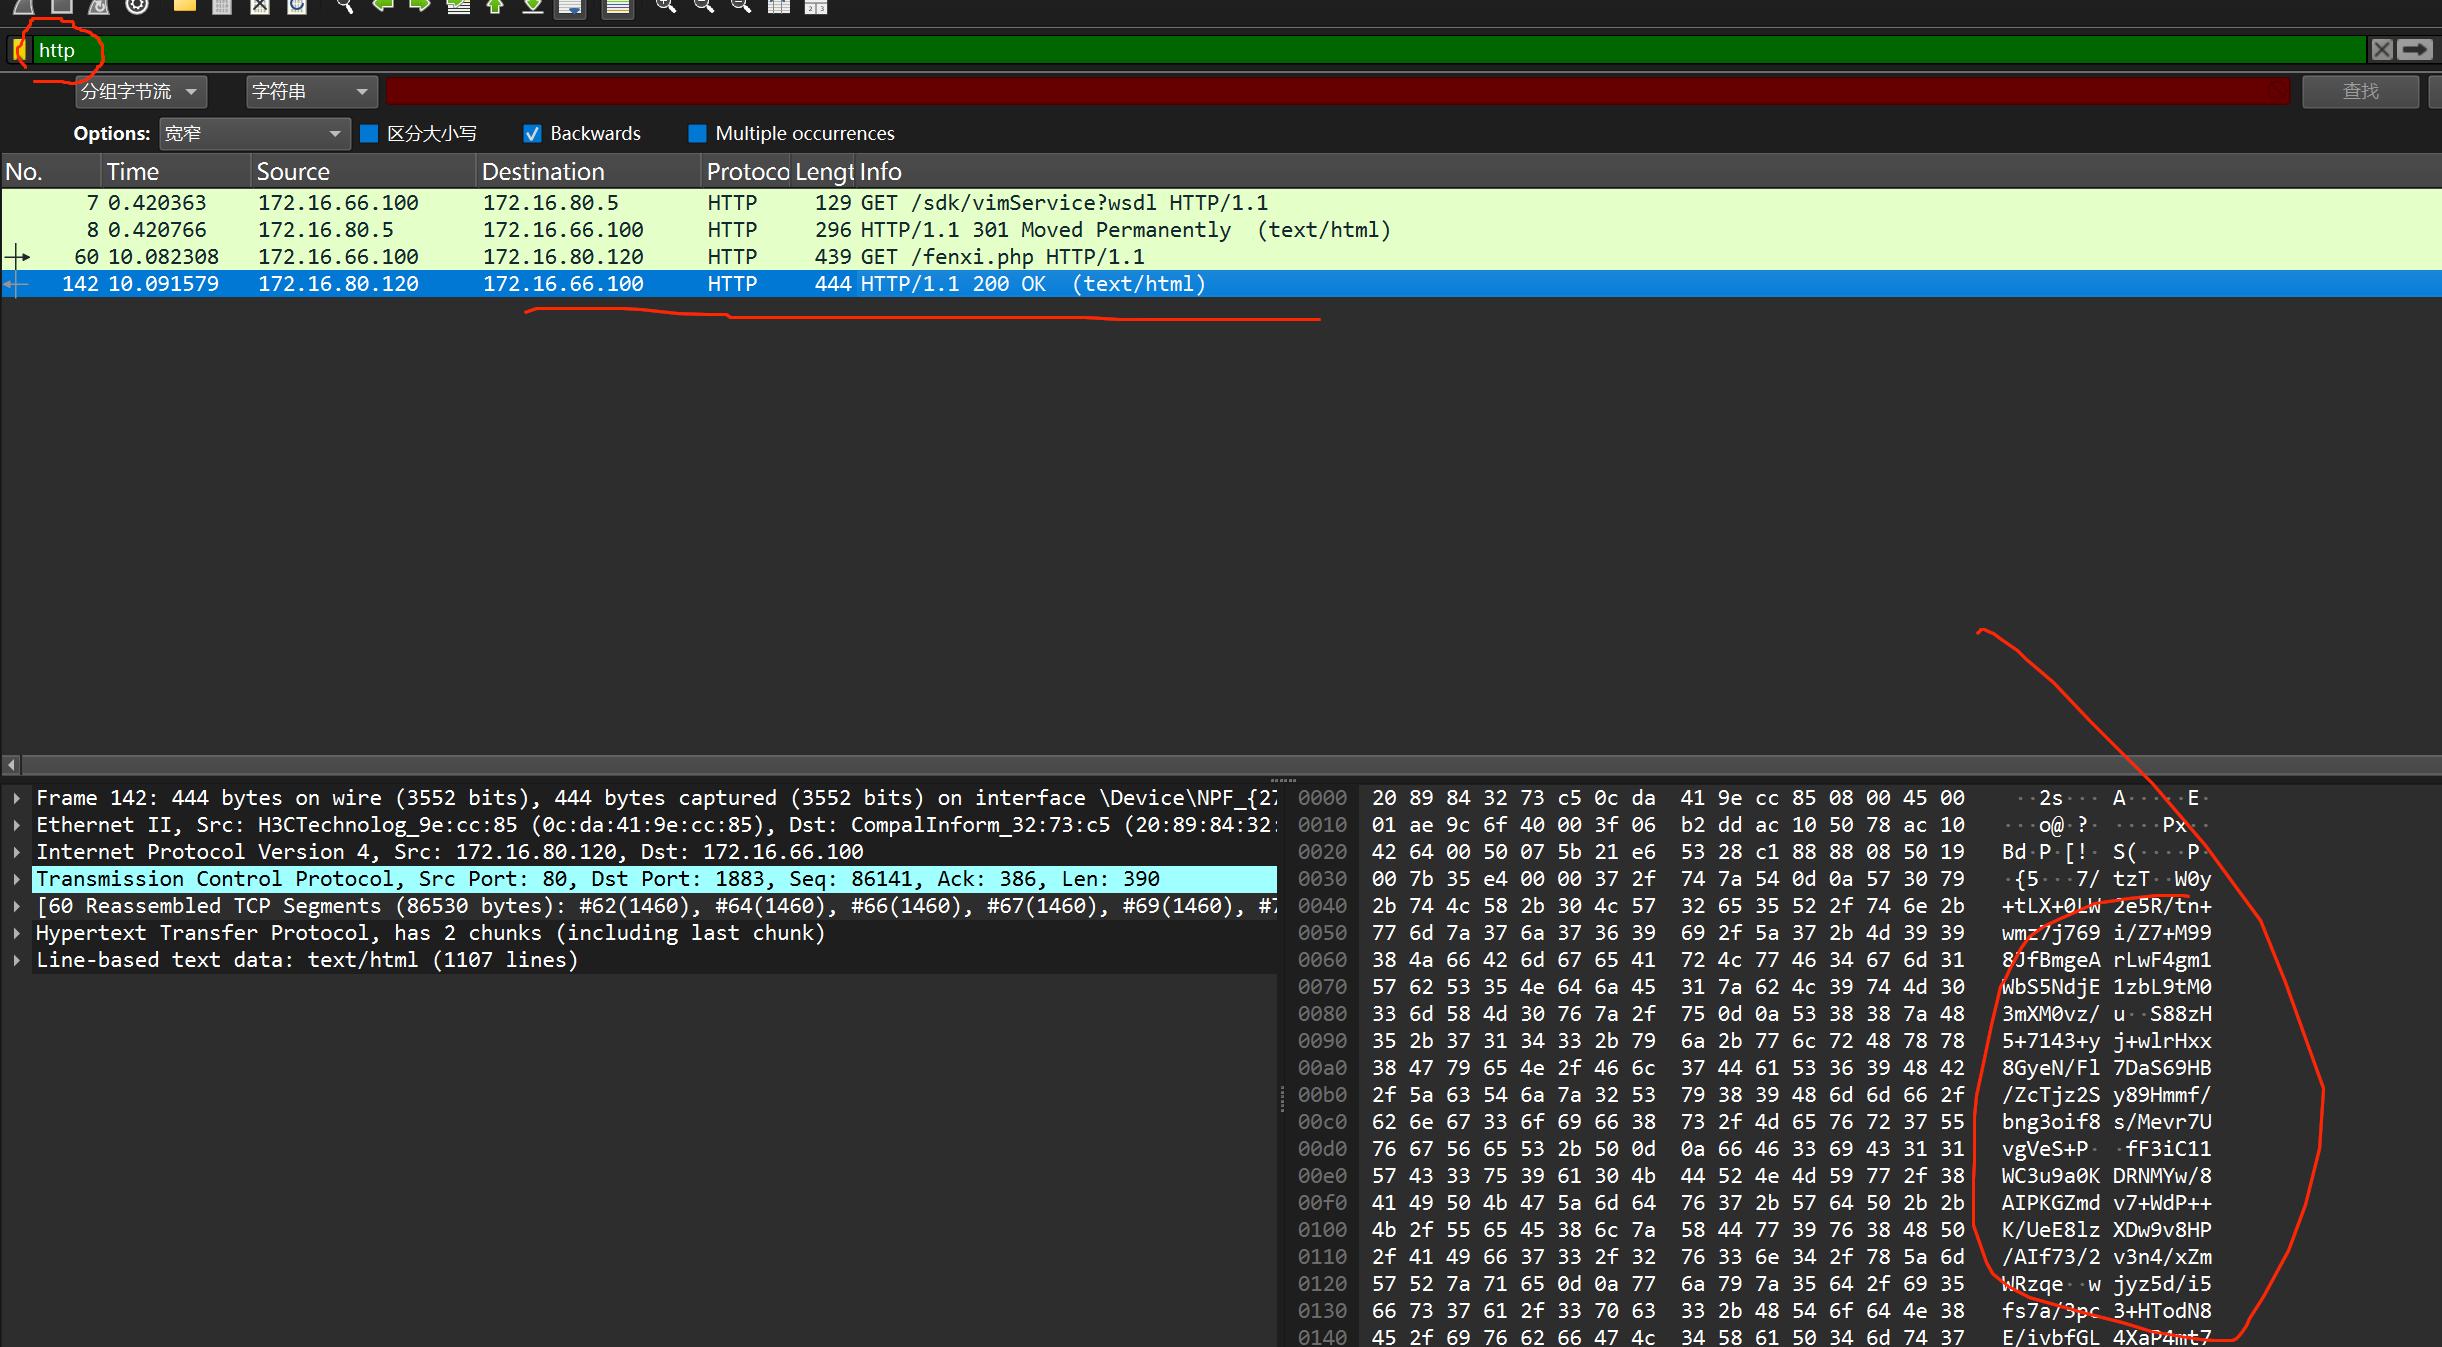Open the 分组字节流 search-in dropdown
This screenshot has height=1347, width=2442.
(x=140, y=92)
